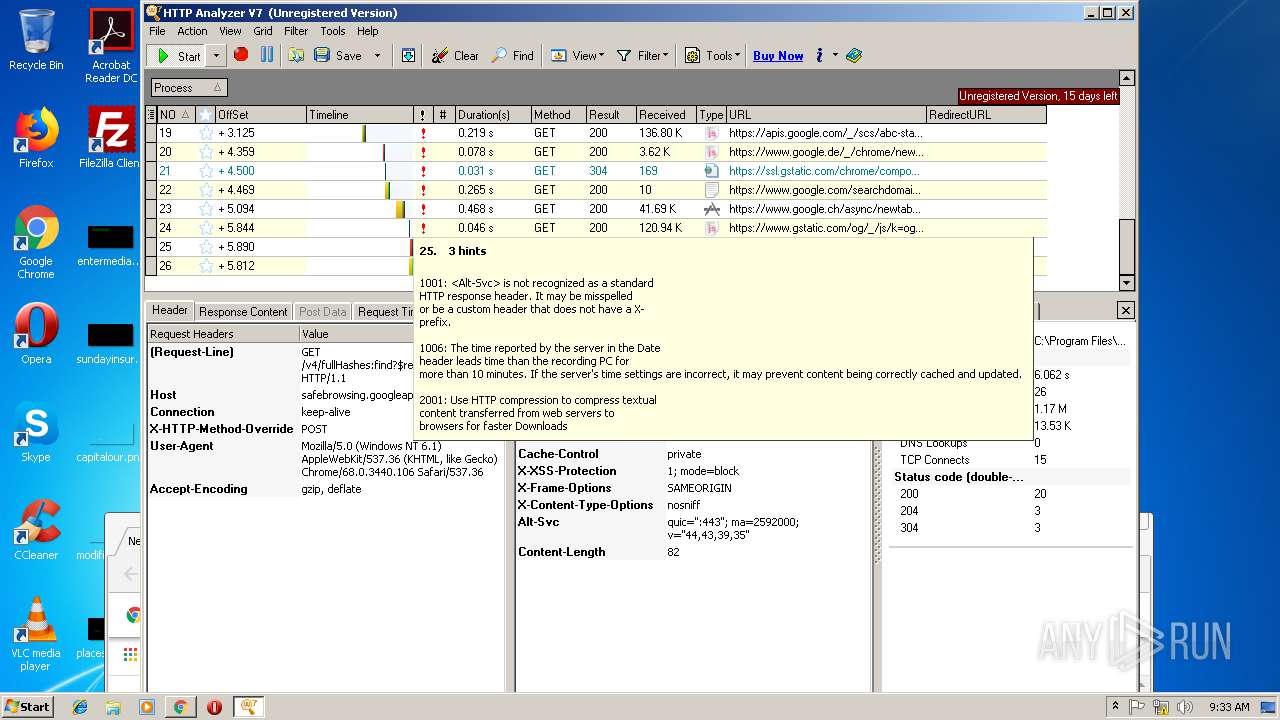Sort by the NO column header

[x=175, y=115]
